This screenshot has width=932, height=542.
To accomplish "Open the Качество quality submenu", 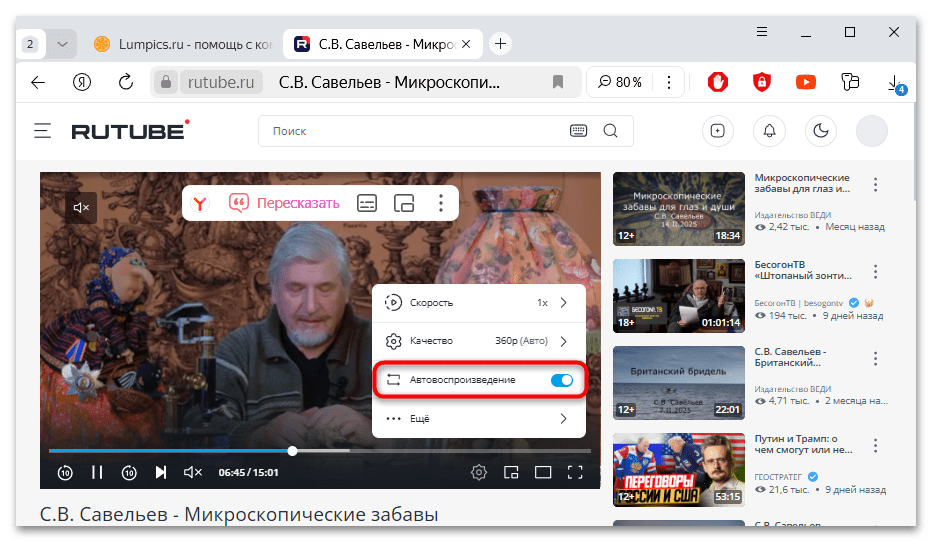I will [478, 341].
